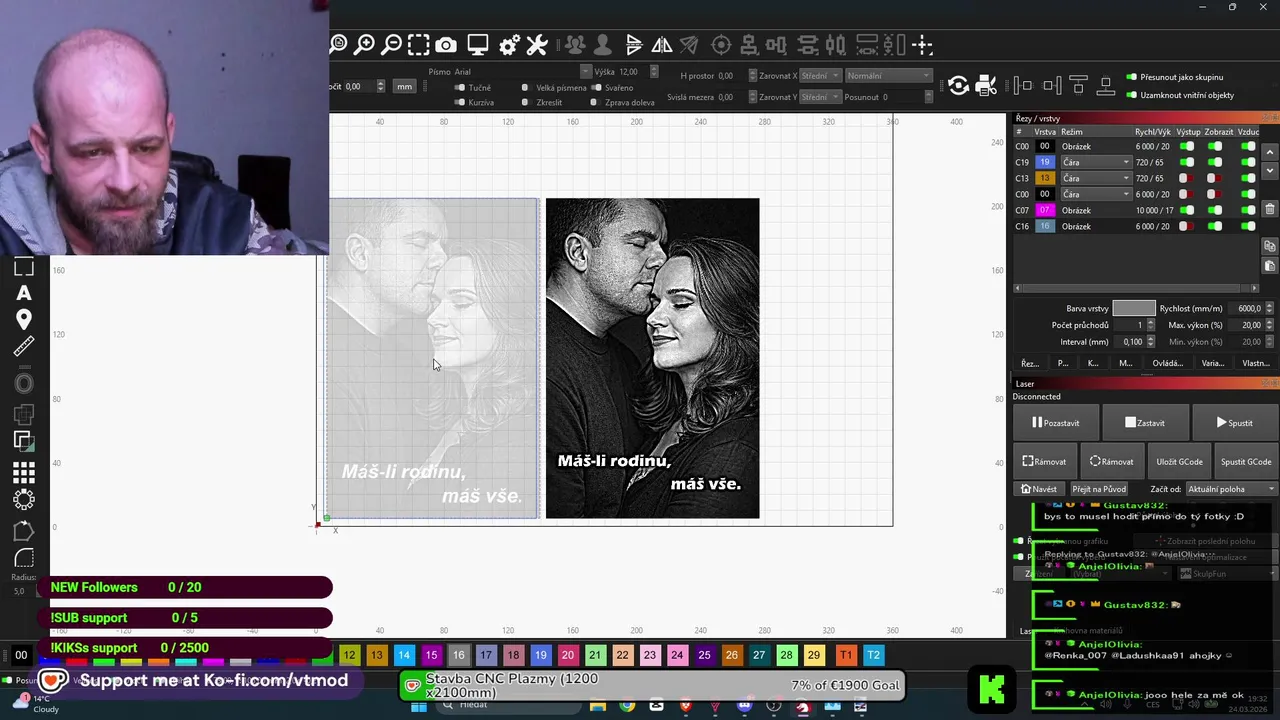1280x720 pixels.
Task: Click Uložit GCode button
Action: click(1179, 461)
